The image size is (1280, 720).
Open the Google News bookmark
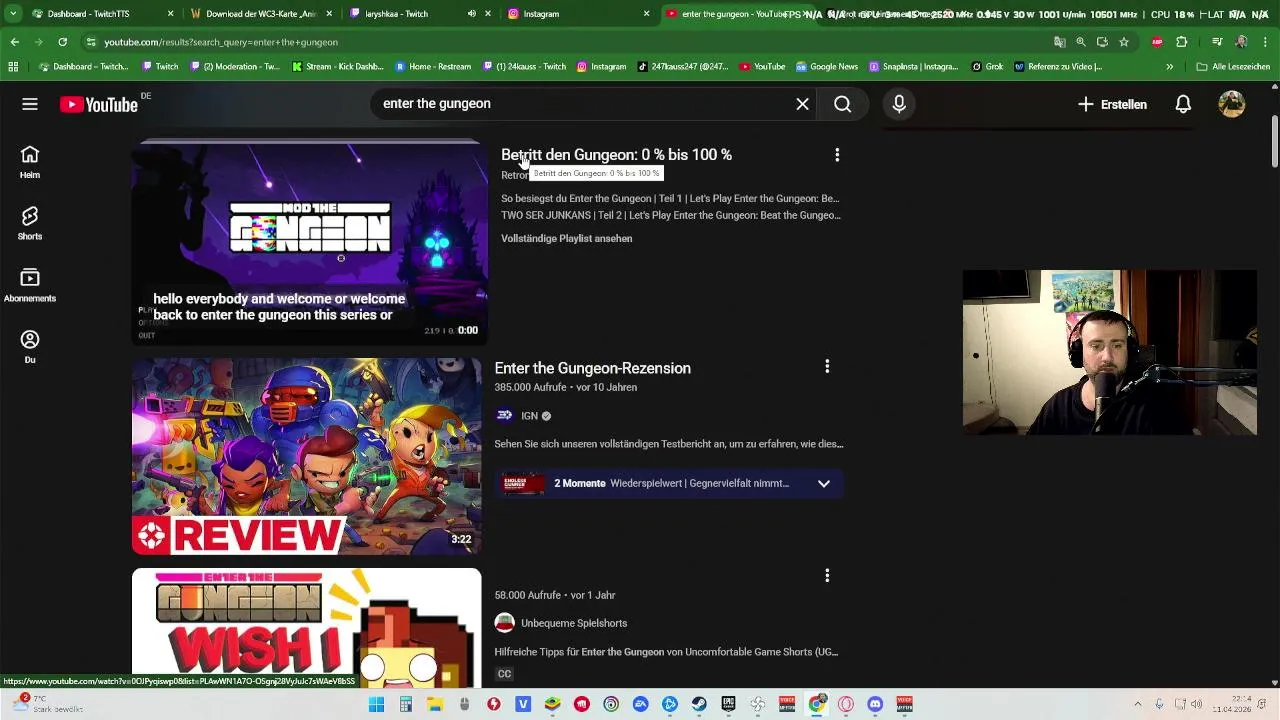coord(826,67)
